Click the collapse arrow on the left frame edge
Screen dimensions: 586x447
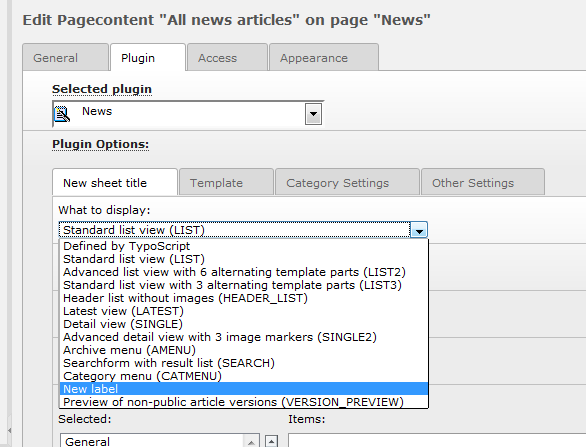pos(9,431)
